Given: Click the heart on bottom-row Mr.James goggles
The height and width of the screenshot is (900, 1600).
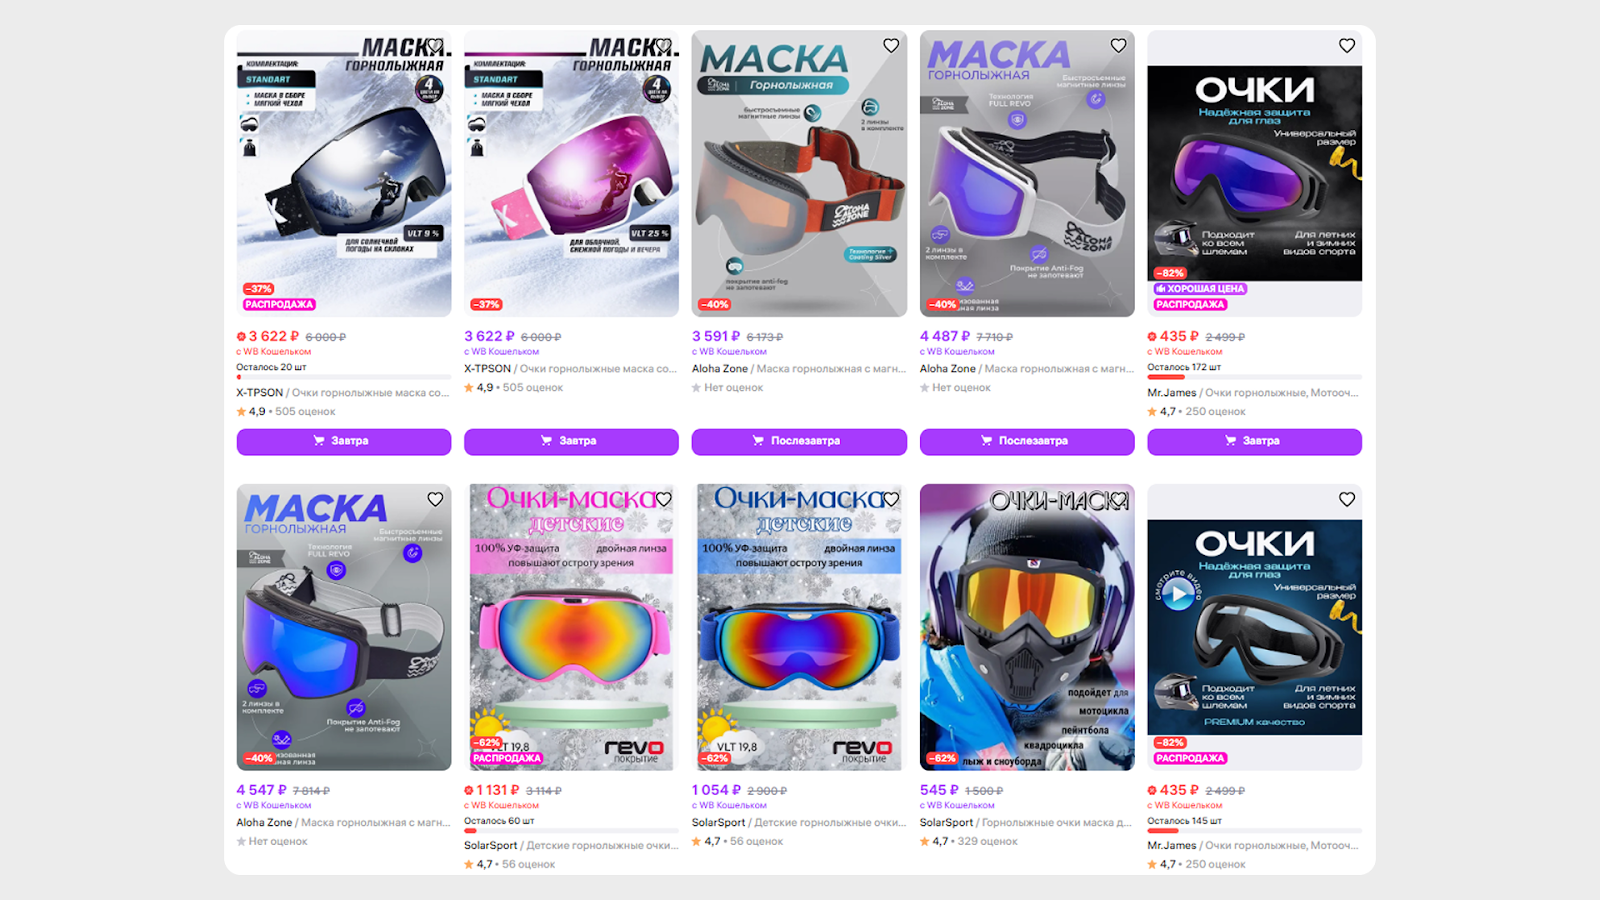Looking at the screenshot, I should point(1347,499).
